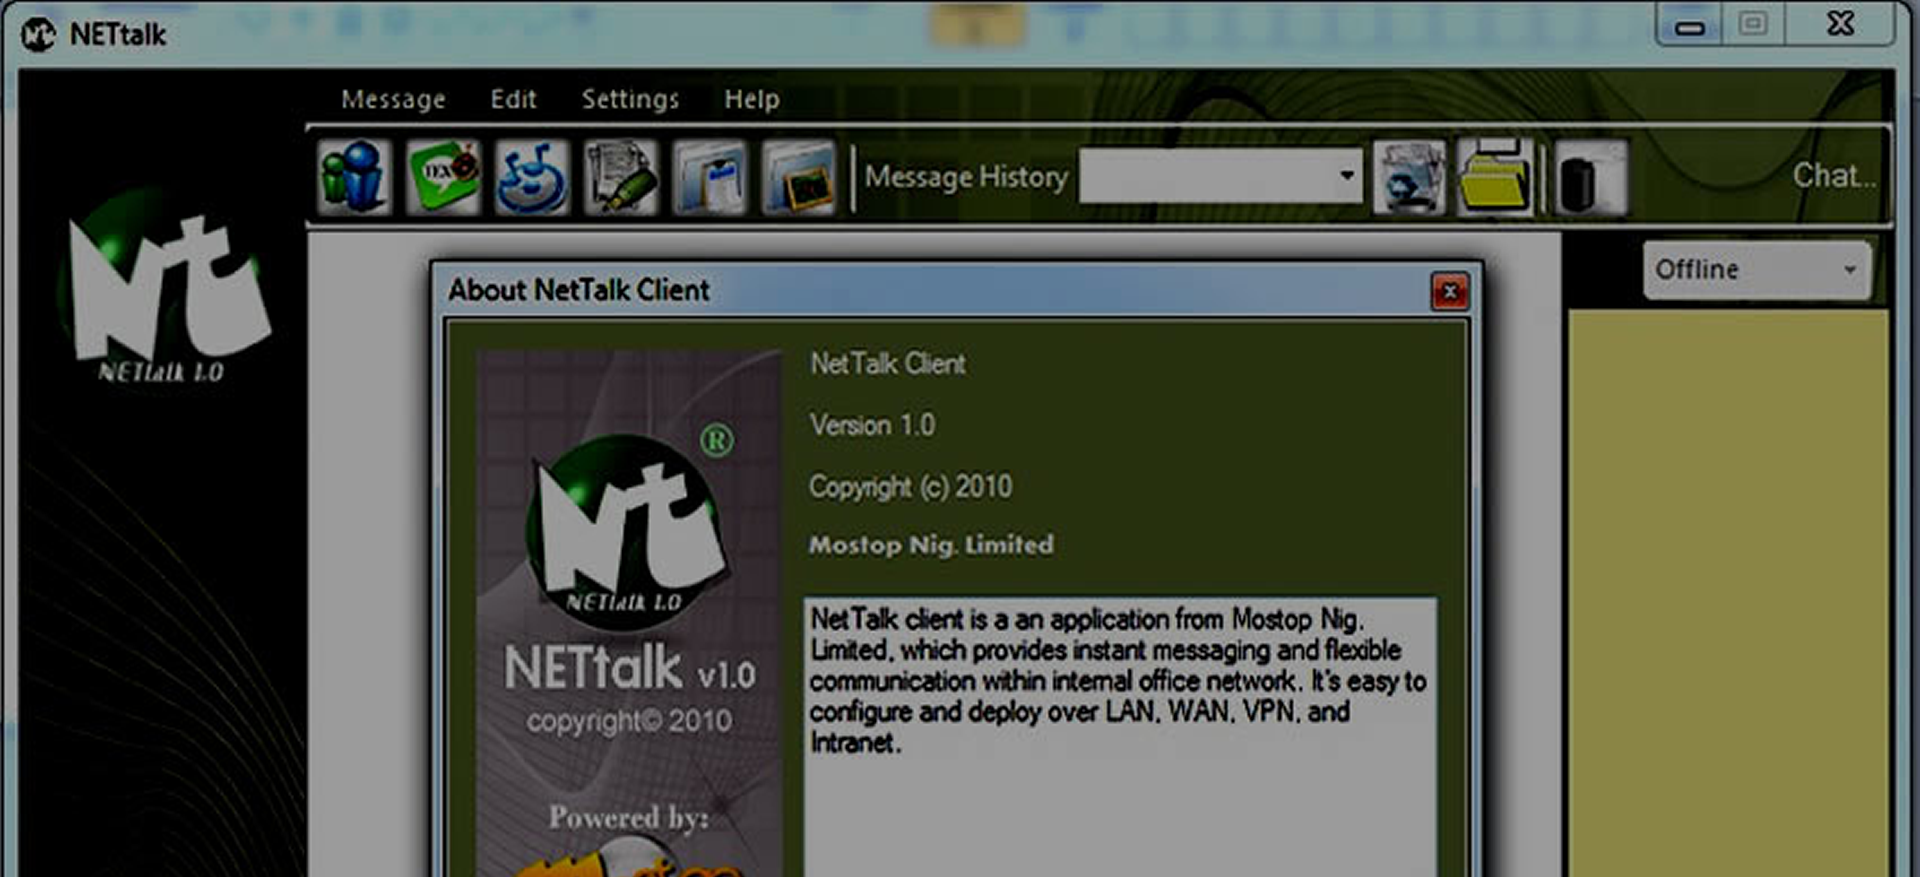The image size is (1920, 877).
Task: Click the folder with chalkboard icon
Action: 797,178
